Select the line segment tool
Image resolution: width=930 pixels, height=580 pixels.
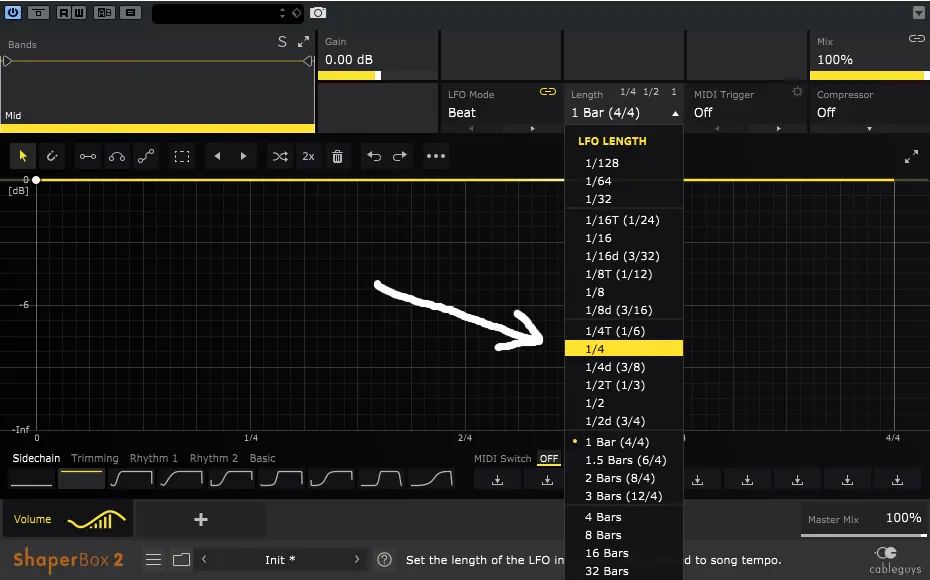[x=88, y=157]
